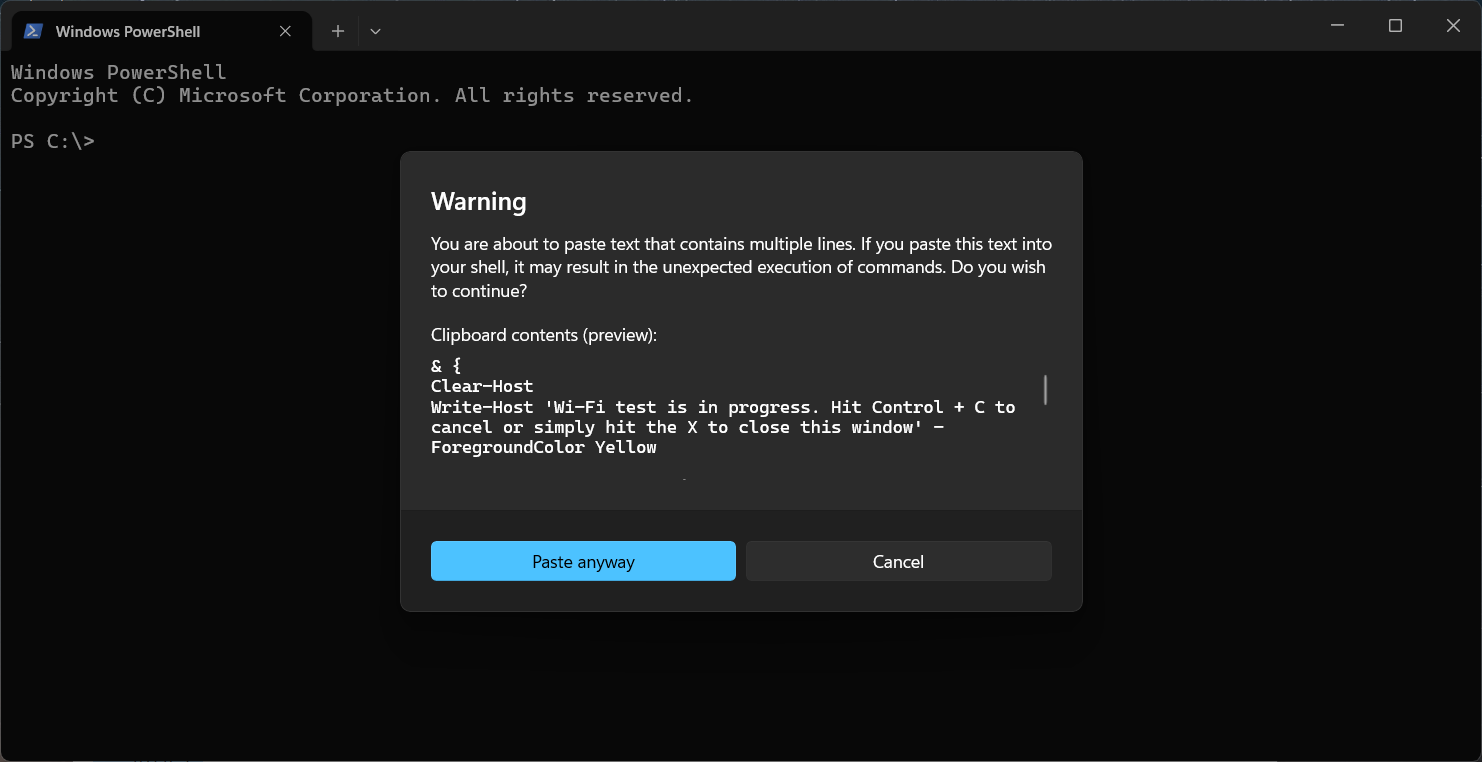Close the terminal window
The image size is (1482, 762).
[1453, 26]
